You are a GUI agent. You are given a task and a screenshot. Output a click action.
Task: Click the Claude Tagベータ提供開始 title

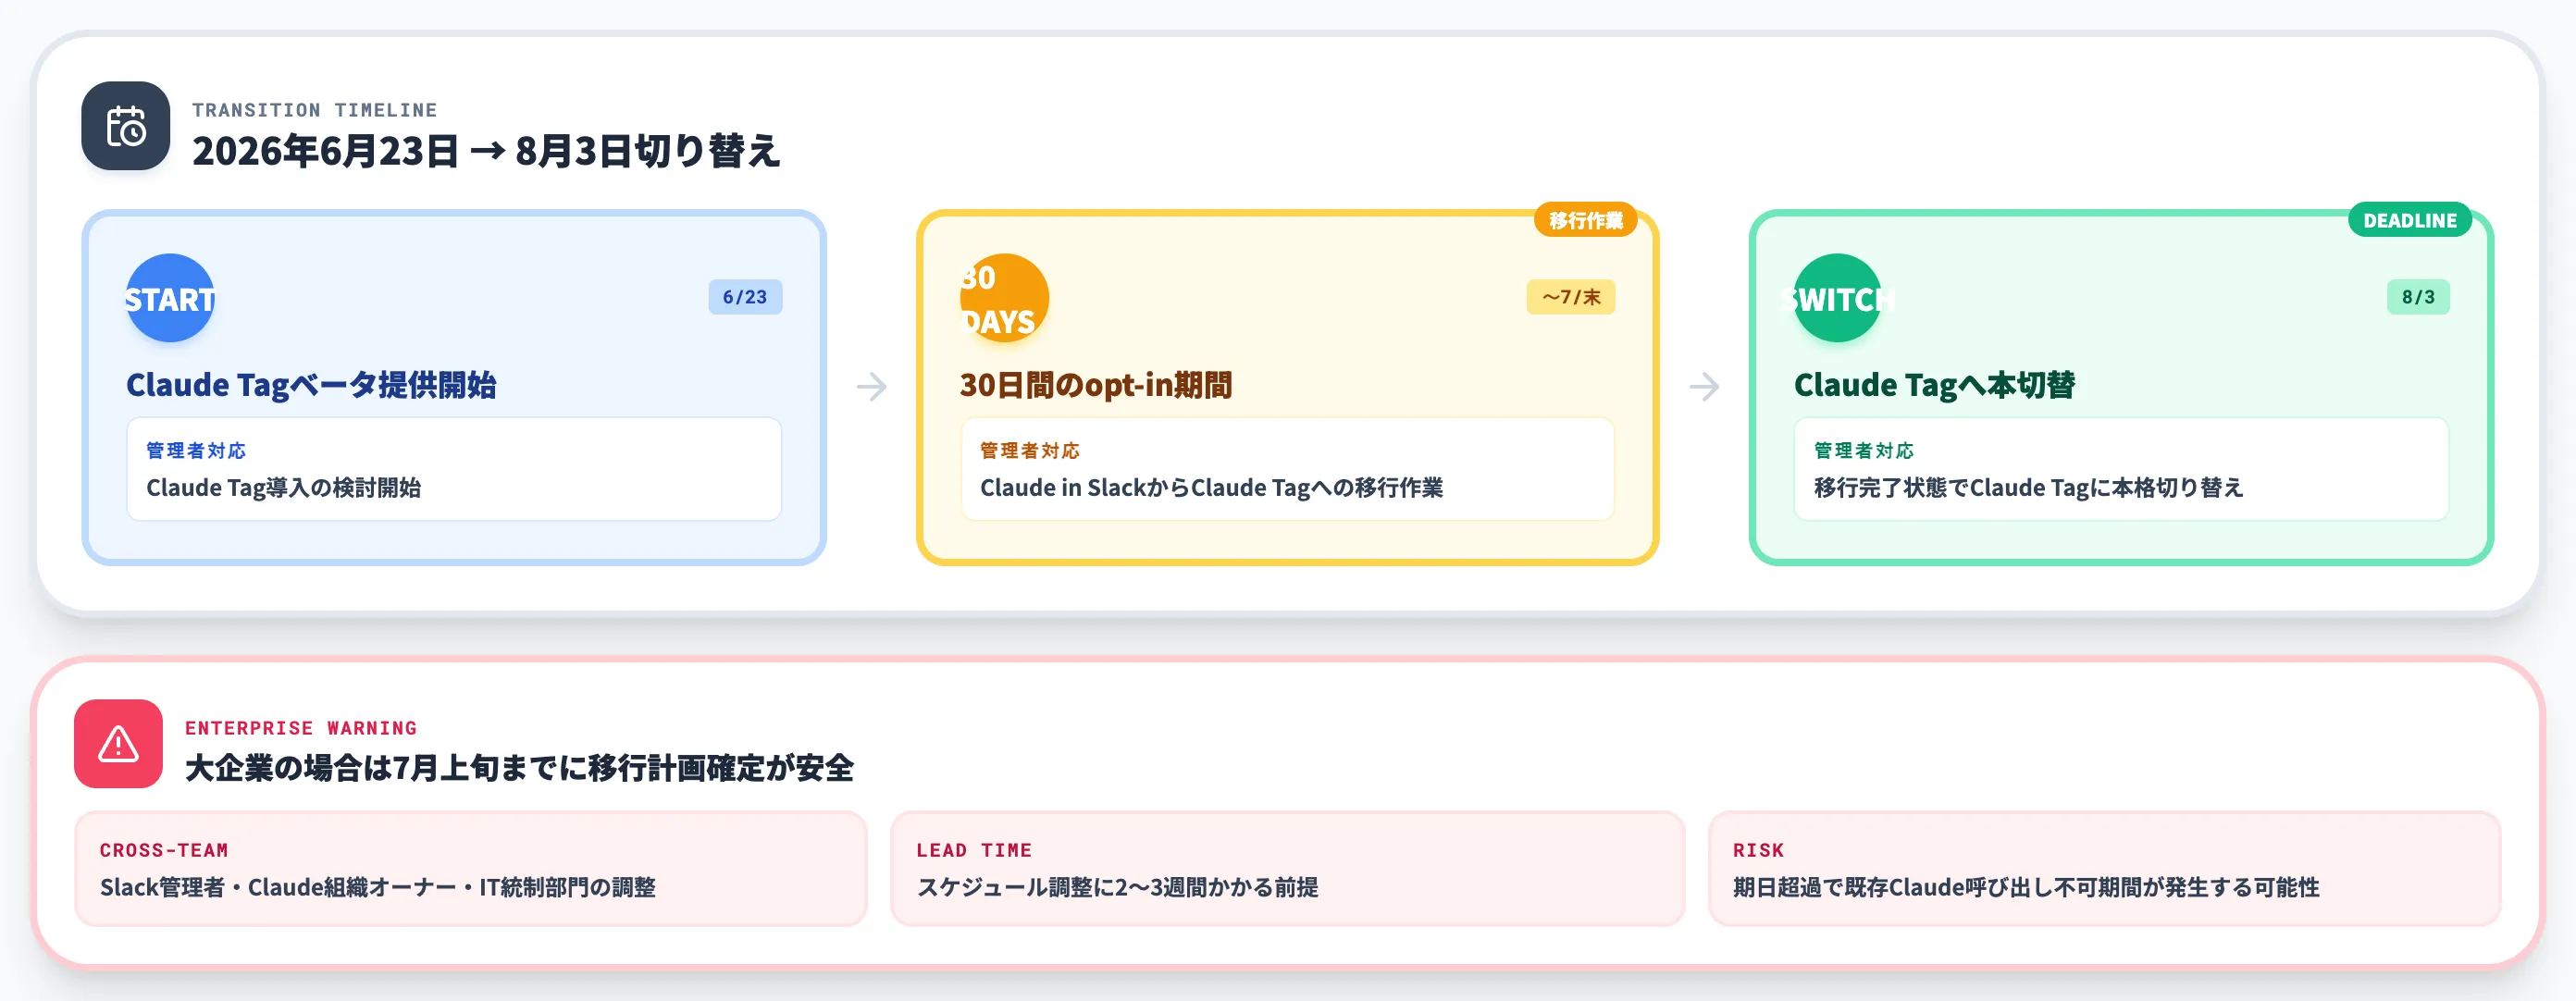click(311, 385)
